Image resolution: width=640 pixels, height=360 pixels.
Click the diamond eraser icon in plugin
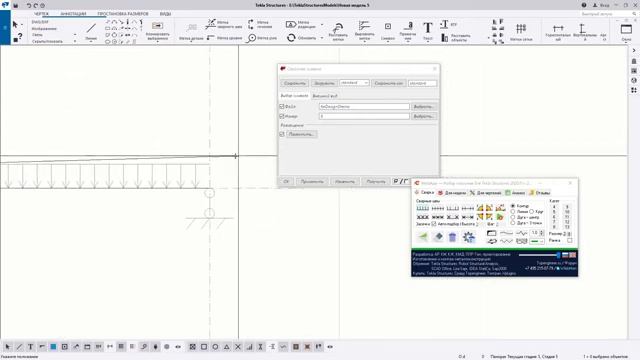coord(438,237)
